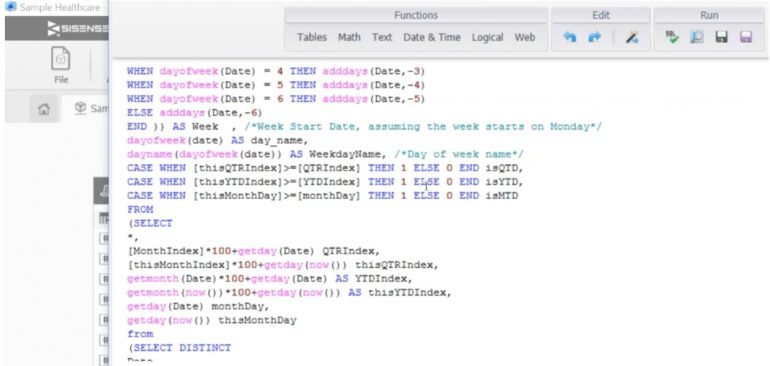Click the Sisense logo header
Viewport: 770px width, 366px height.
coord(78,29)
